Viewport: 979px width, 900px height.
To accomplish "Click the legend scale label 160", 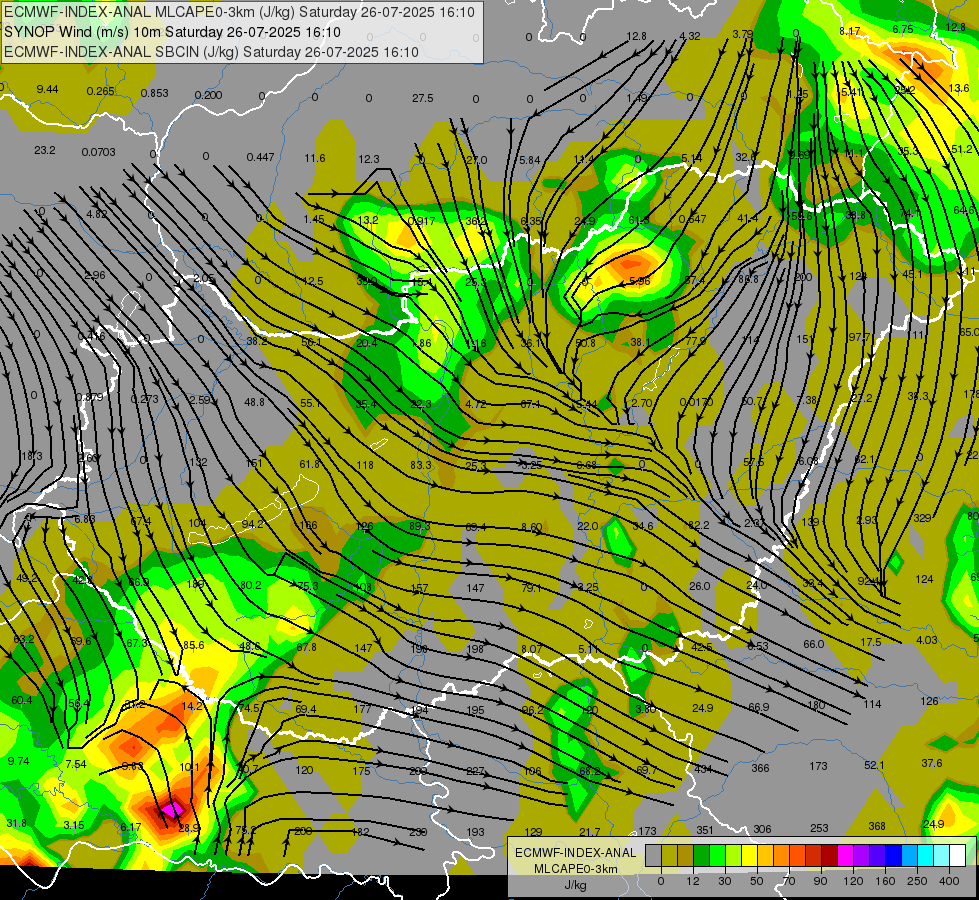I will [x=885, y=881].
